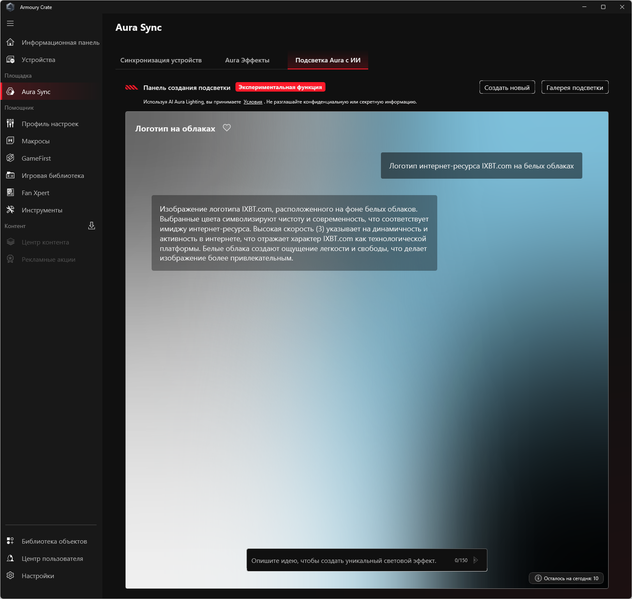The image size is (632, 599).
Task: Open Инструменты tools icon
Action: click(x=10, y=210)
